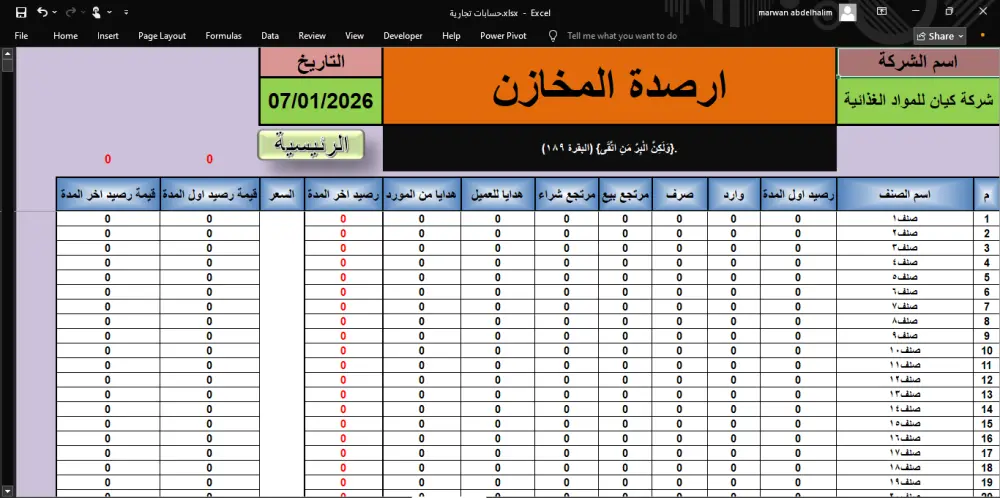Click the هدايا من المورد column header
1000x498 pixels.
(x=422, y=194)
